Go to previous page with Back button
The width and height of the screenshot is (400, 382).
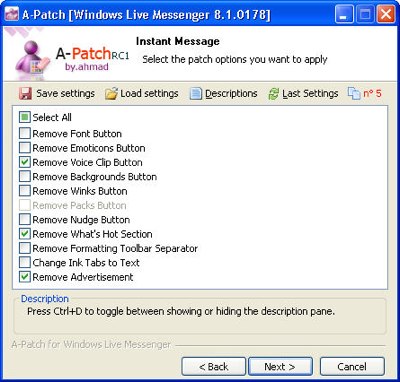214,367
